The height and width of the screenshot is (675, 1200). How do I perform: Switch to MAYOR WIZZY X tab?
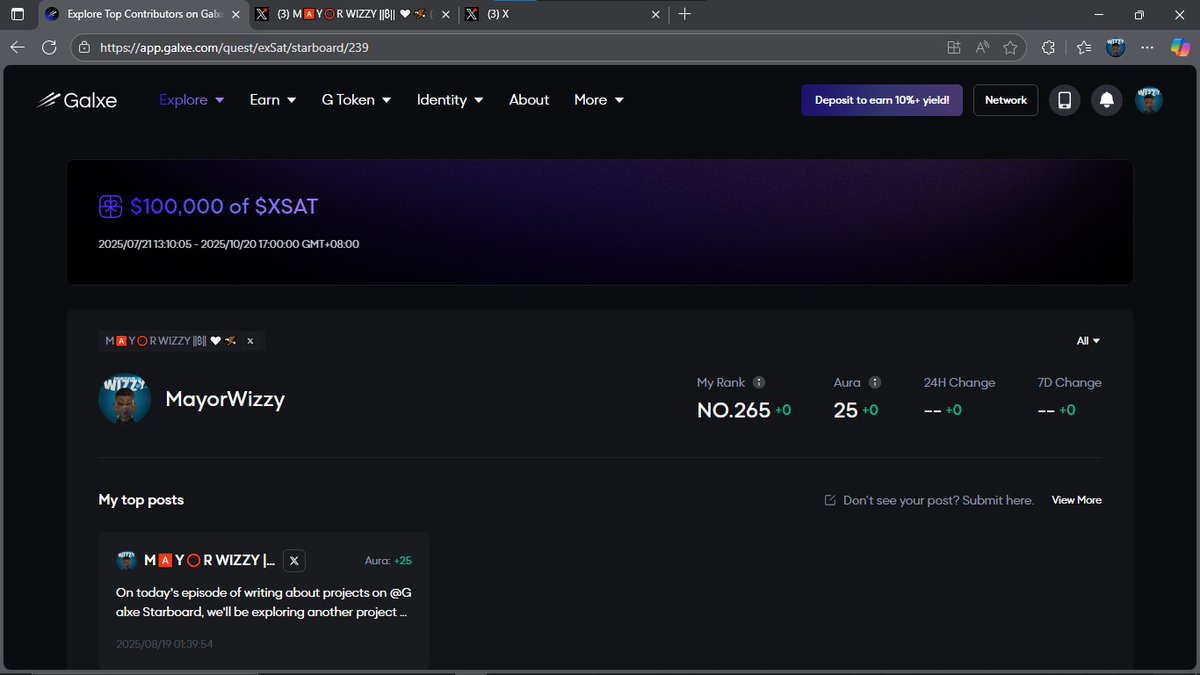[352, 15]
